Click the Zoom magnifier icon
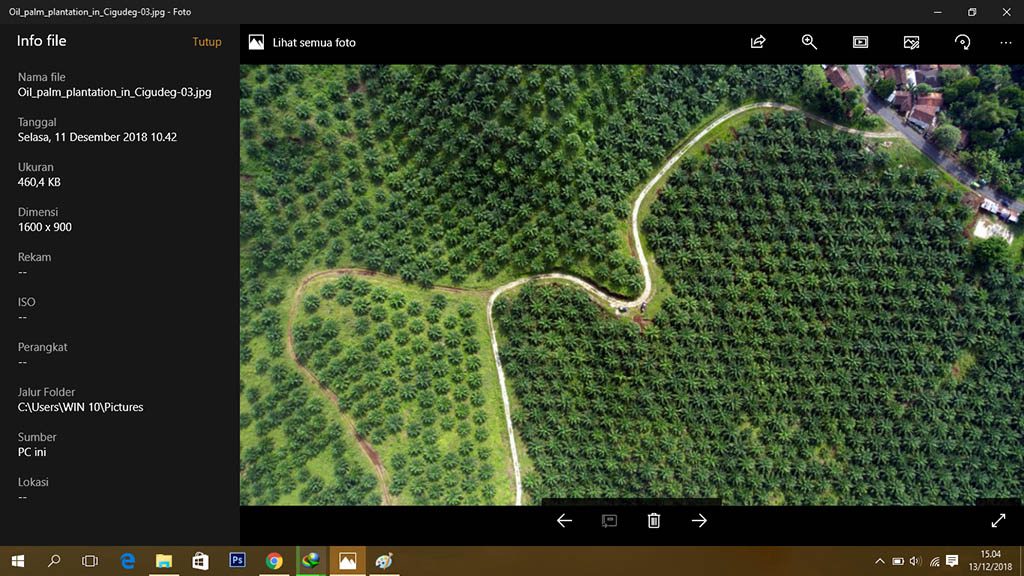Screen dimensions: 1024x576 pyautogui.click(x=809, y=42)
